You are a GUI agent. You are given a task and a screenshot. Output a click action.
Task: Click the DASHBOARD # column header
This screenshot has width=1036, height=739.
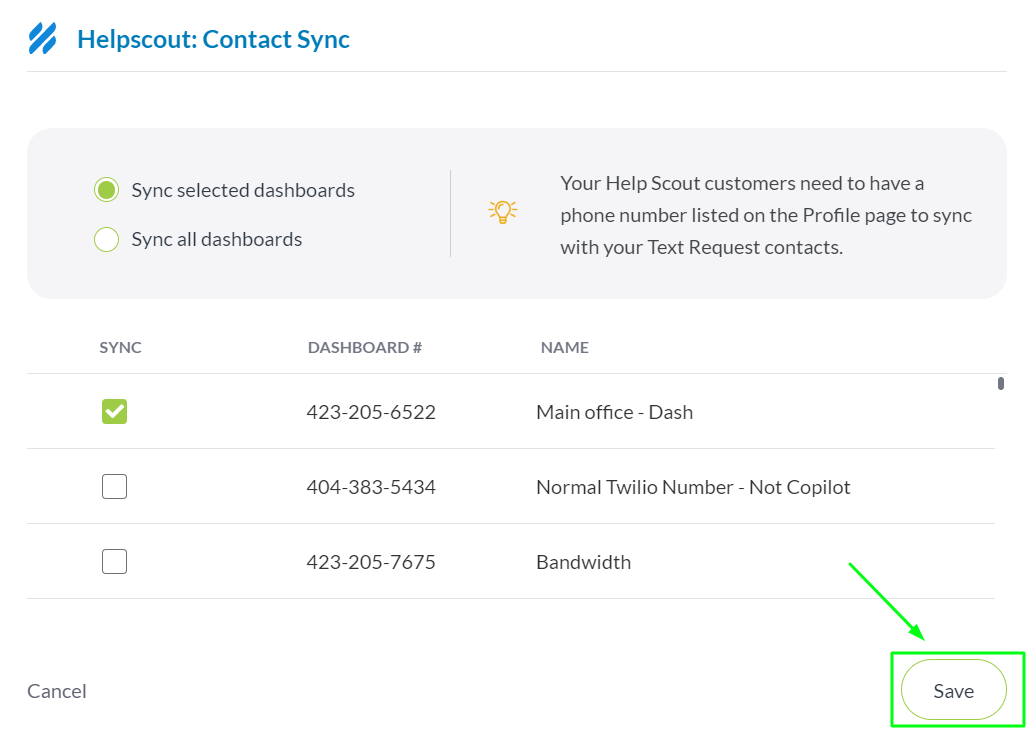[x=364, y=348]
